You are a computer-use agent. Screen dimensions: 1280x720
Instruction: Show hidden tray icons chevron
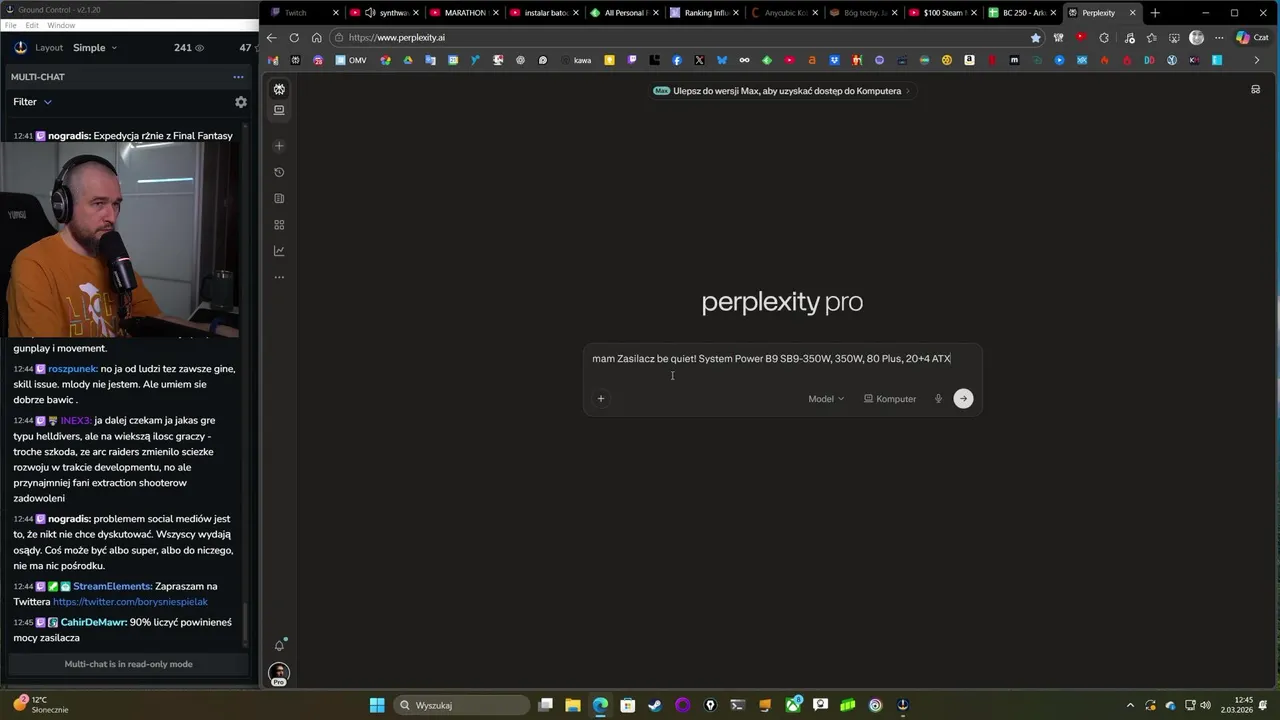pos(1130,705)
